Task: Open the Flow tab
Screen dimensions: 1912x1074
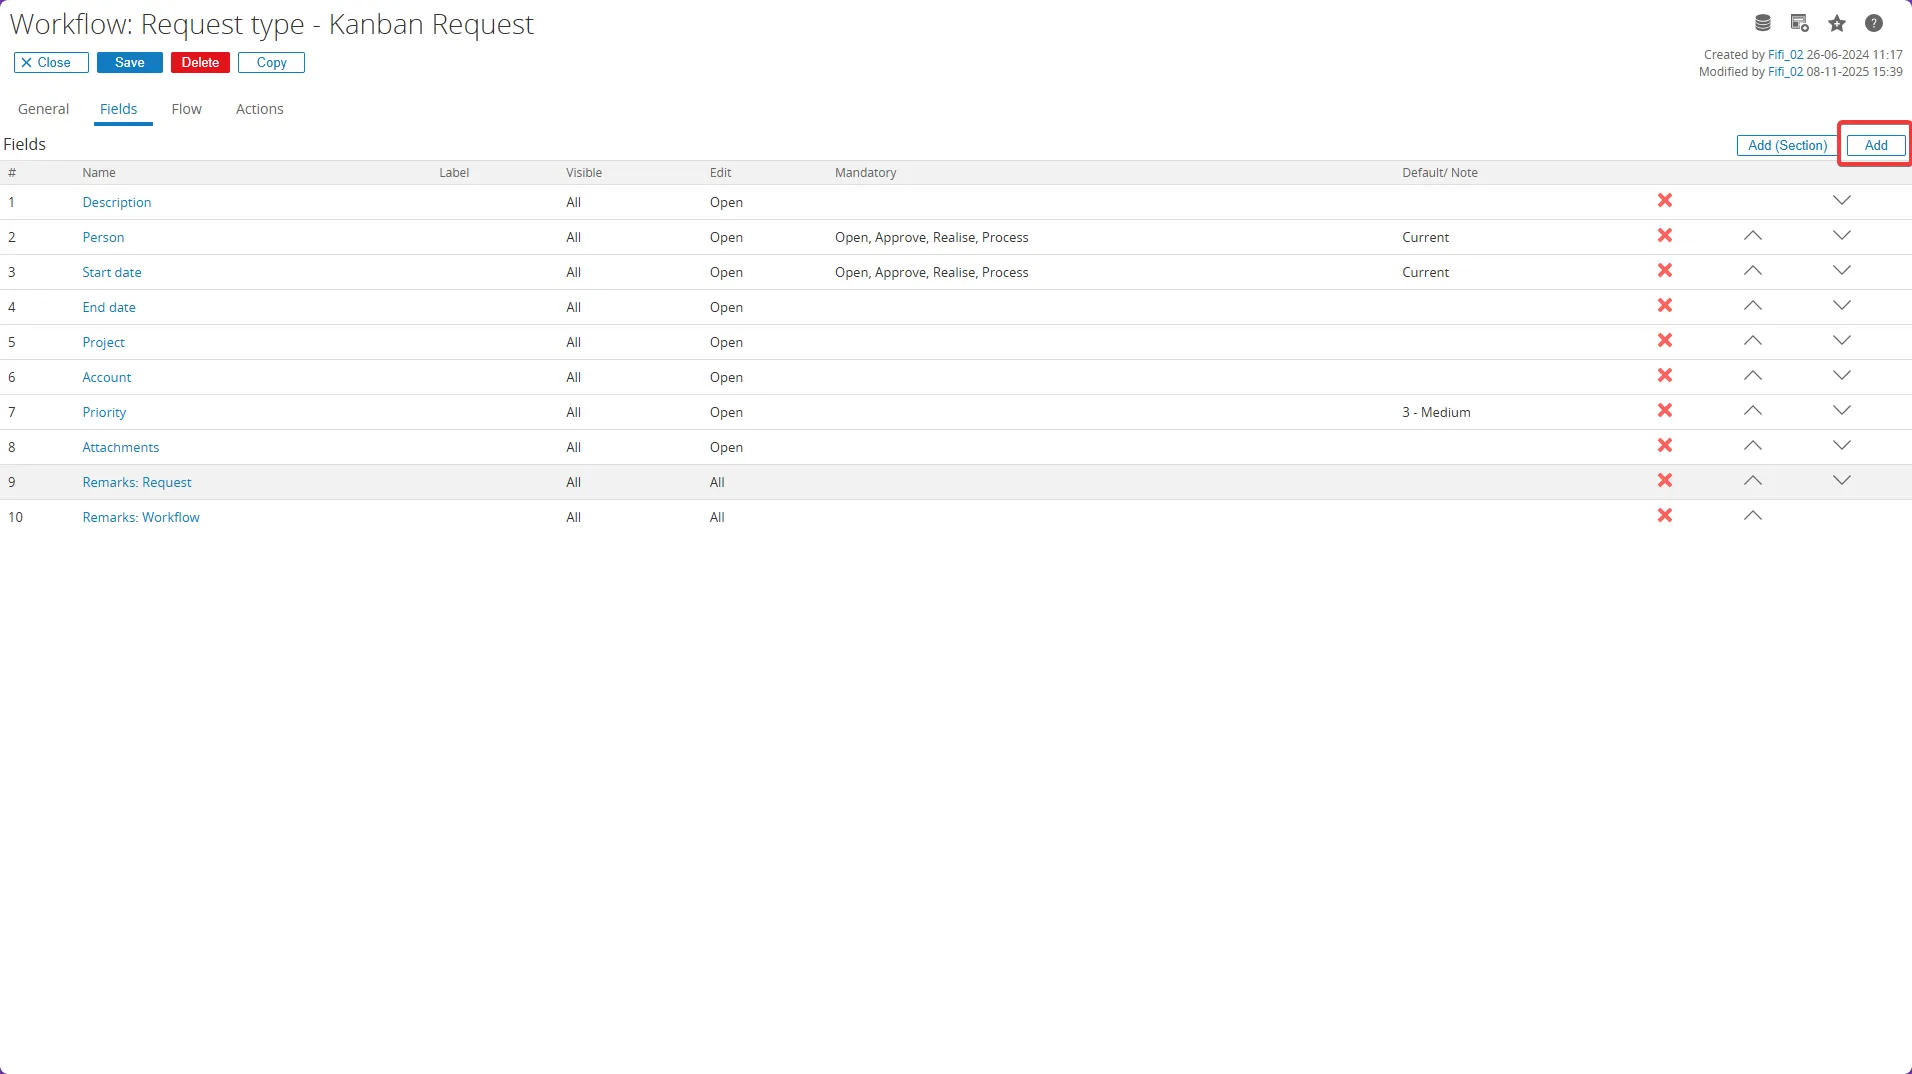Action: 186,109
